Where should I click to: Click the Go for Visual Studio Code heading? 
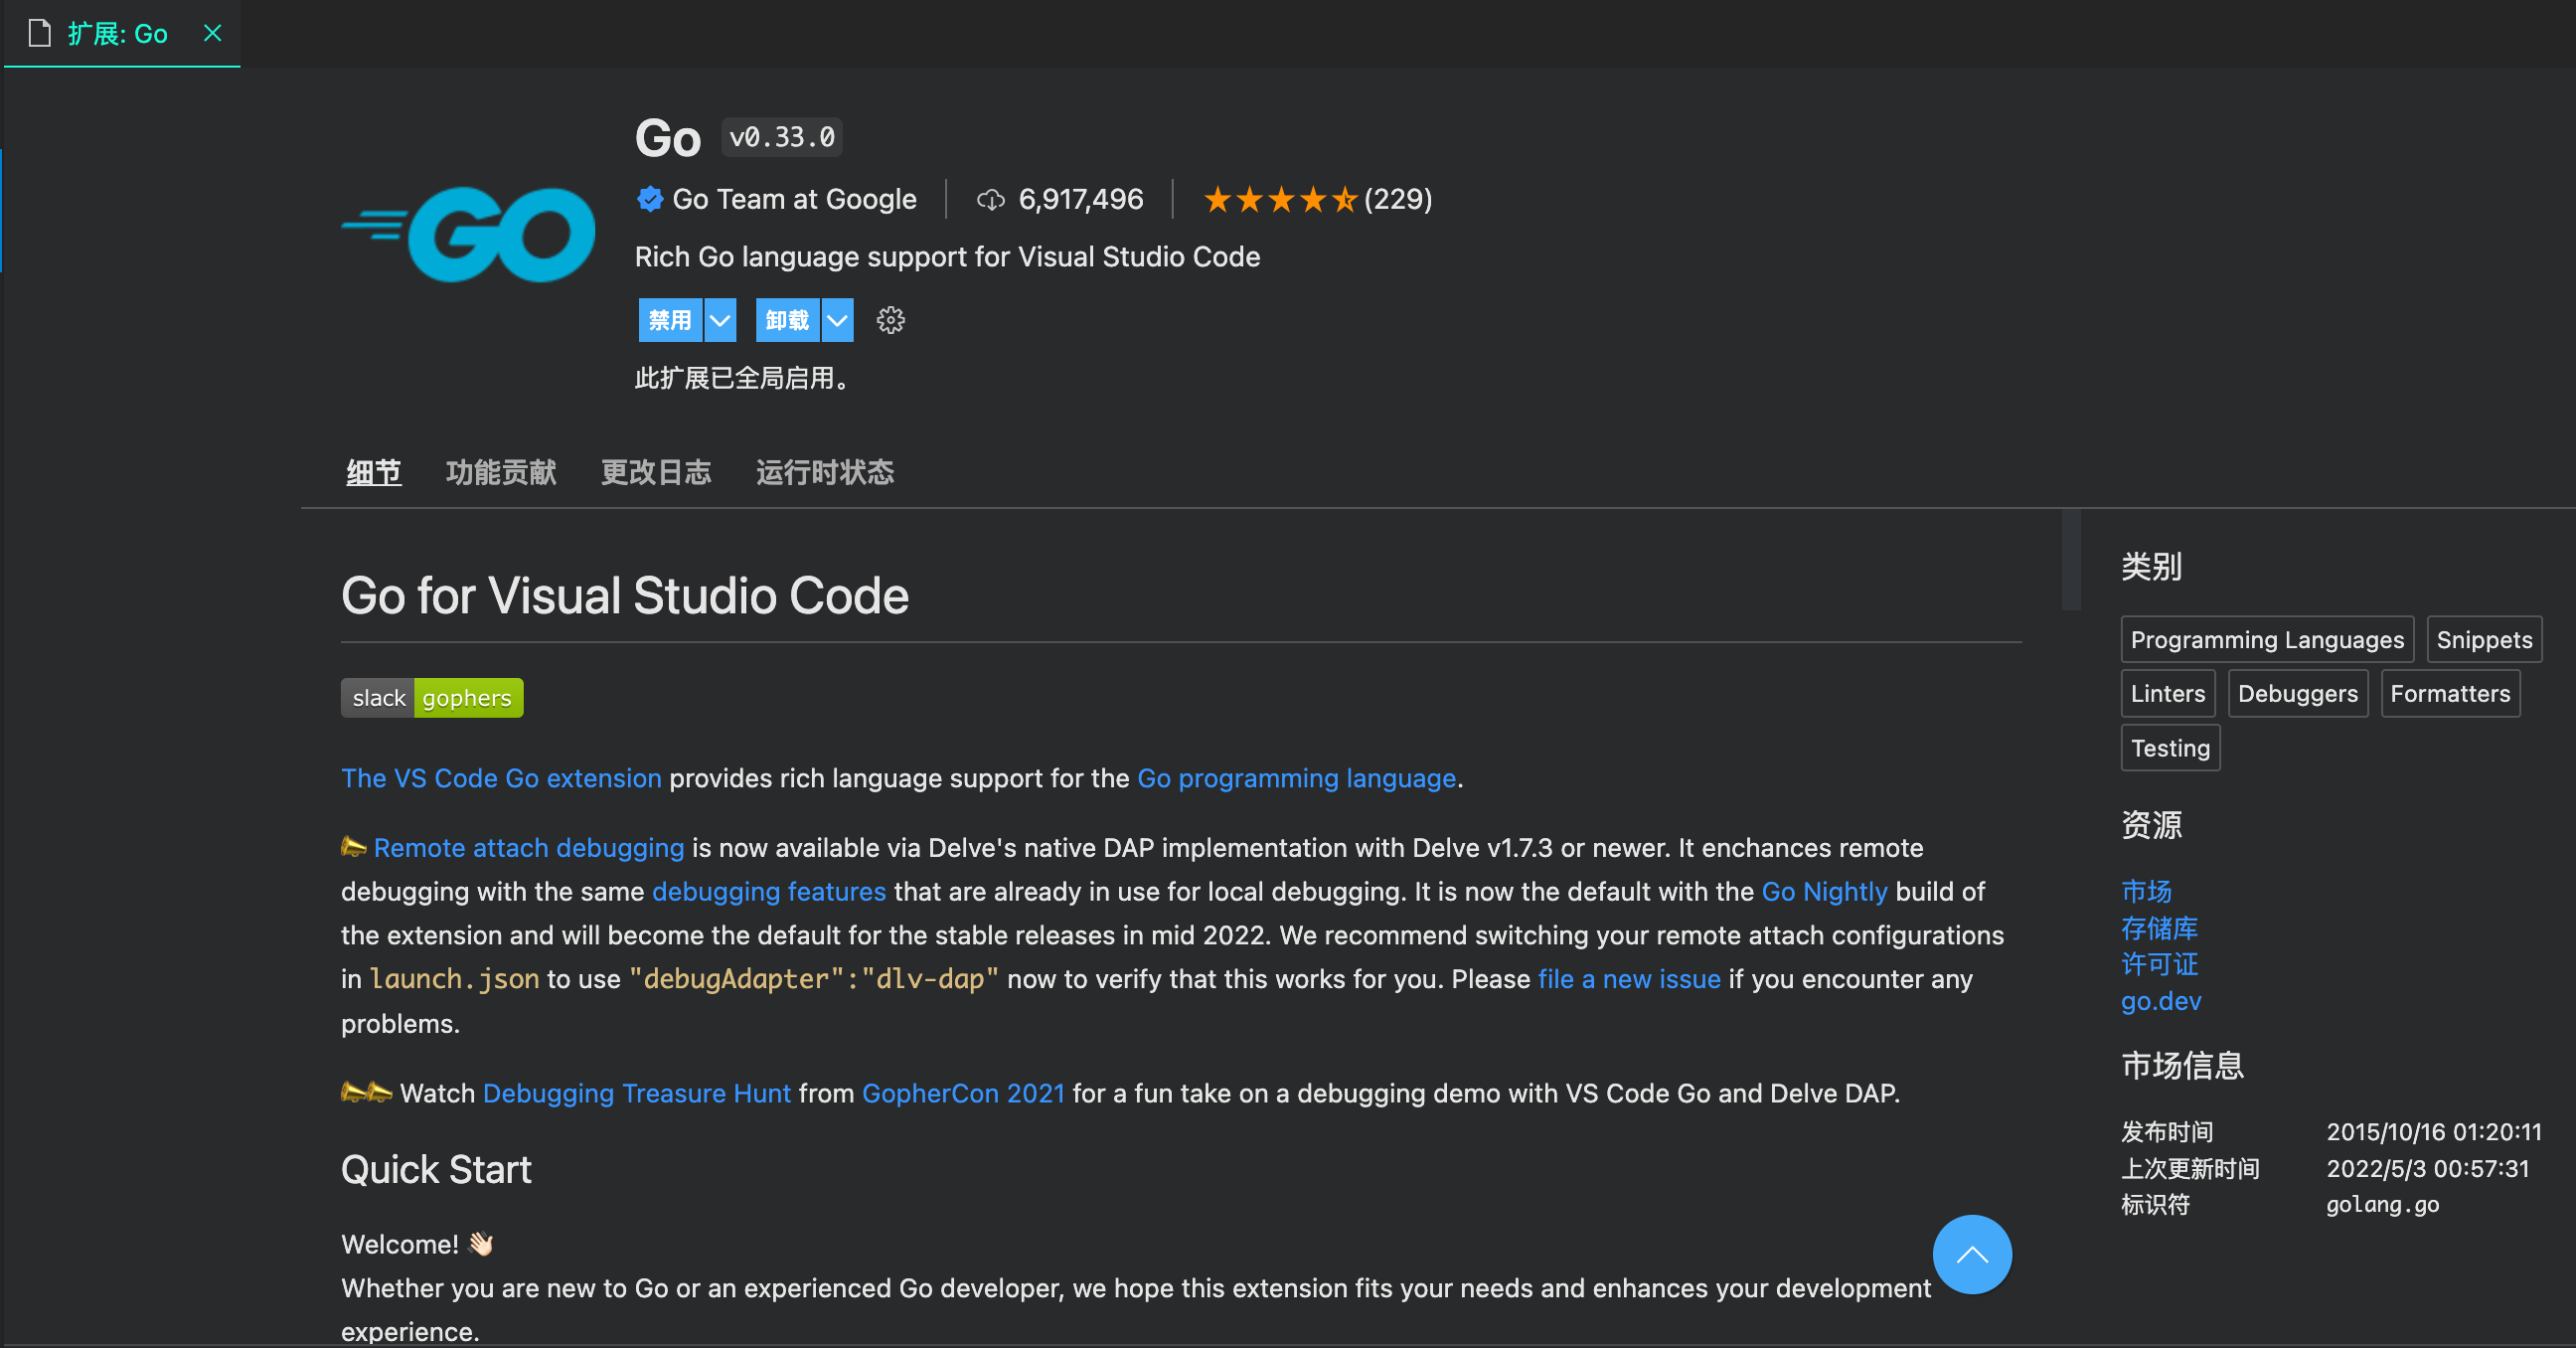click(625, 596)
